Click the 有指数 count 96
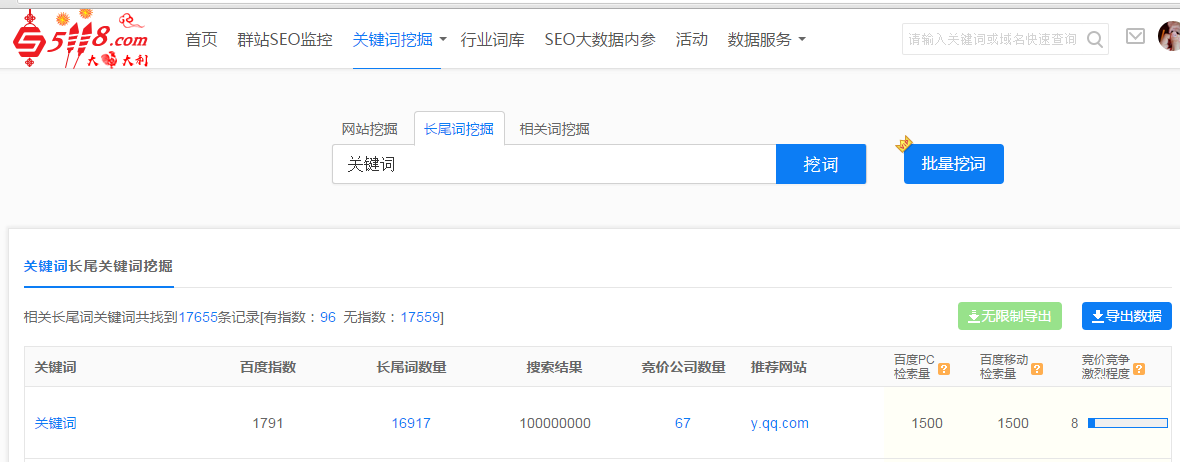The width and height of the screenshot is (1180, 462). pos(328,318)
